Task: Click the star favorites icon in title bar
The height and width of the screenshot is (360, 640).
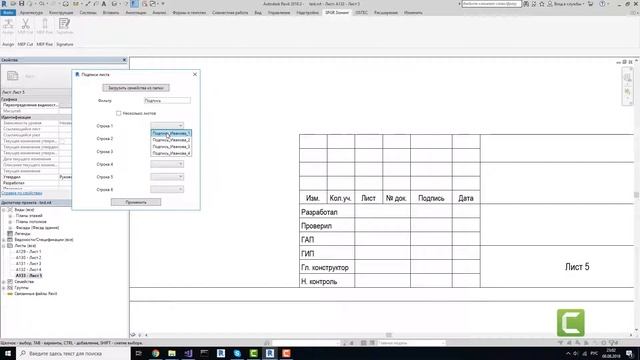Action: [542, 4]
